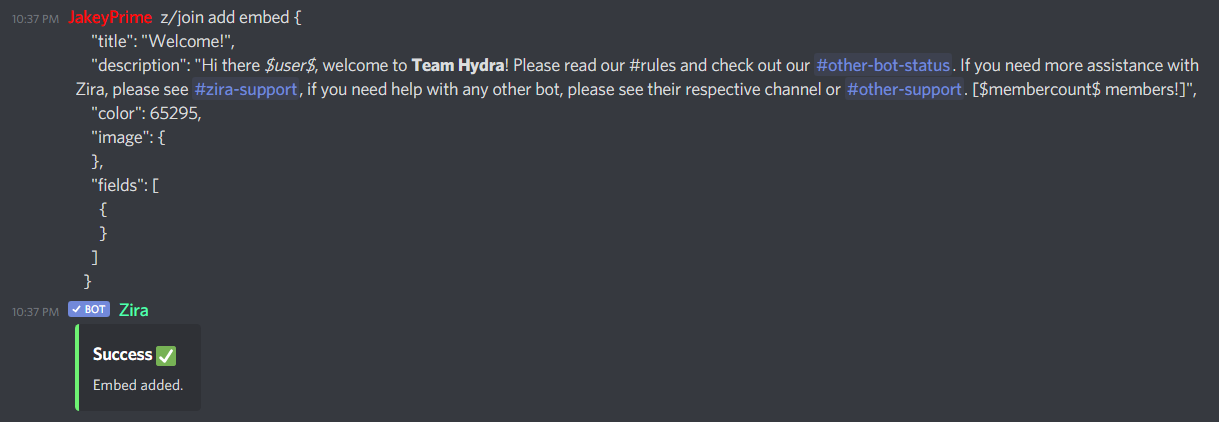This screenshot has height=422, width=1219.
Task: Click the "Embed added." description text
Action: coord(138,385)
